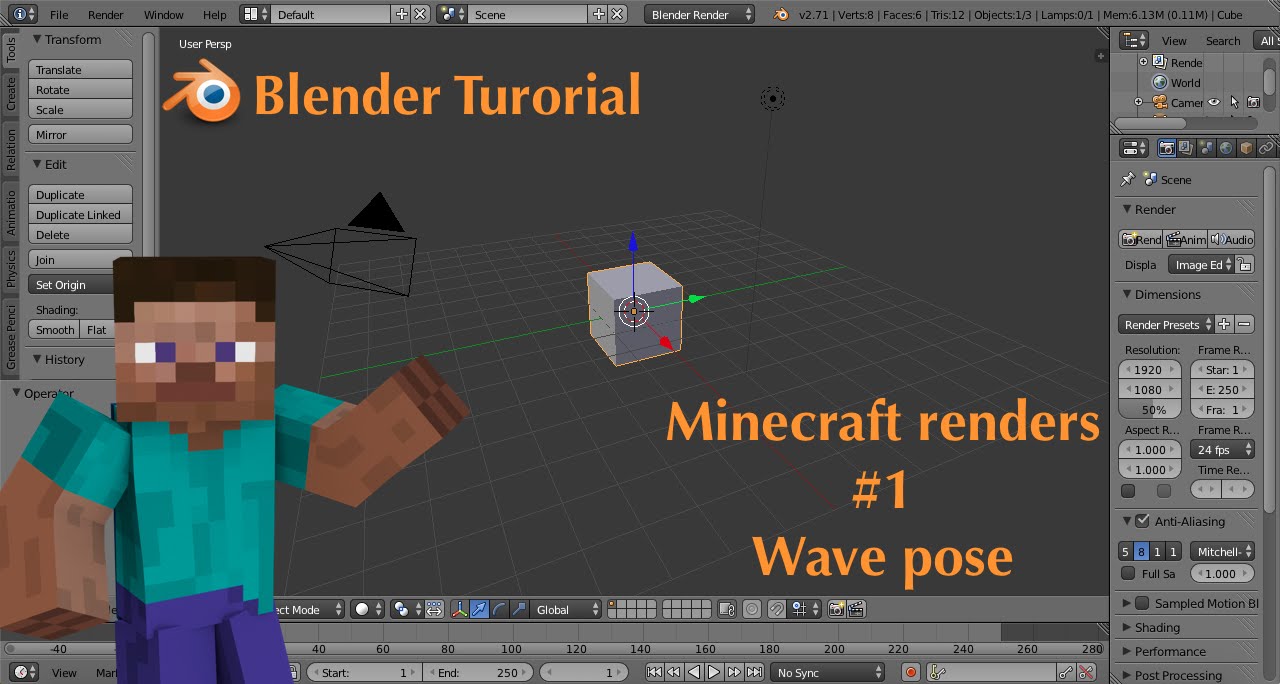This screenshot has height=684, width=1280.
Task: Open the Window menu
Action: [x=164, y=15]
